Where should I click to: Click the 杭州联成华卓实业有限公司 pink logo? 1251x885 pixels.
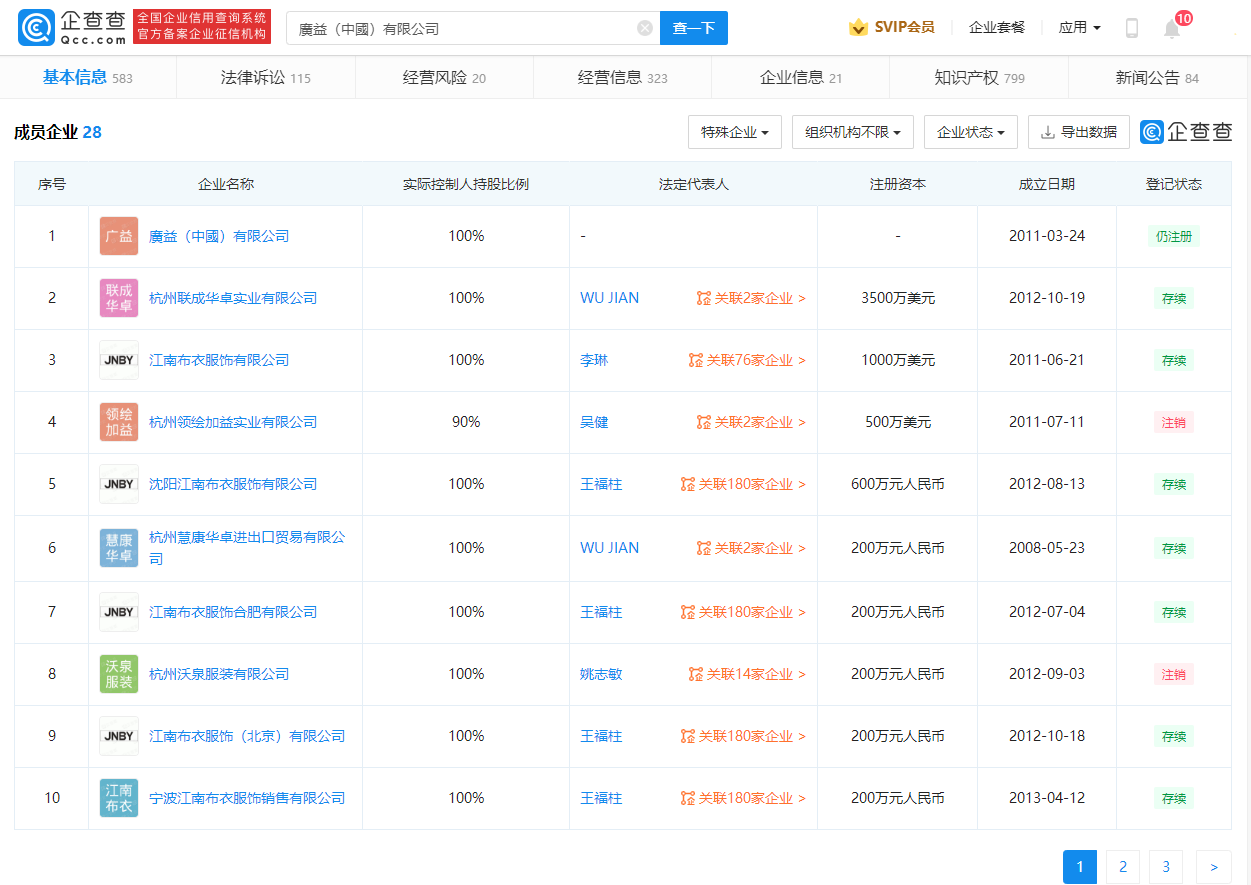(119, 298)
